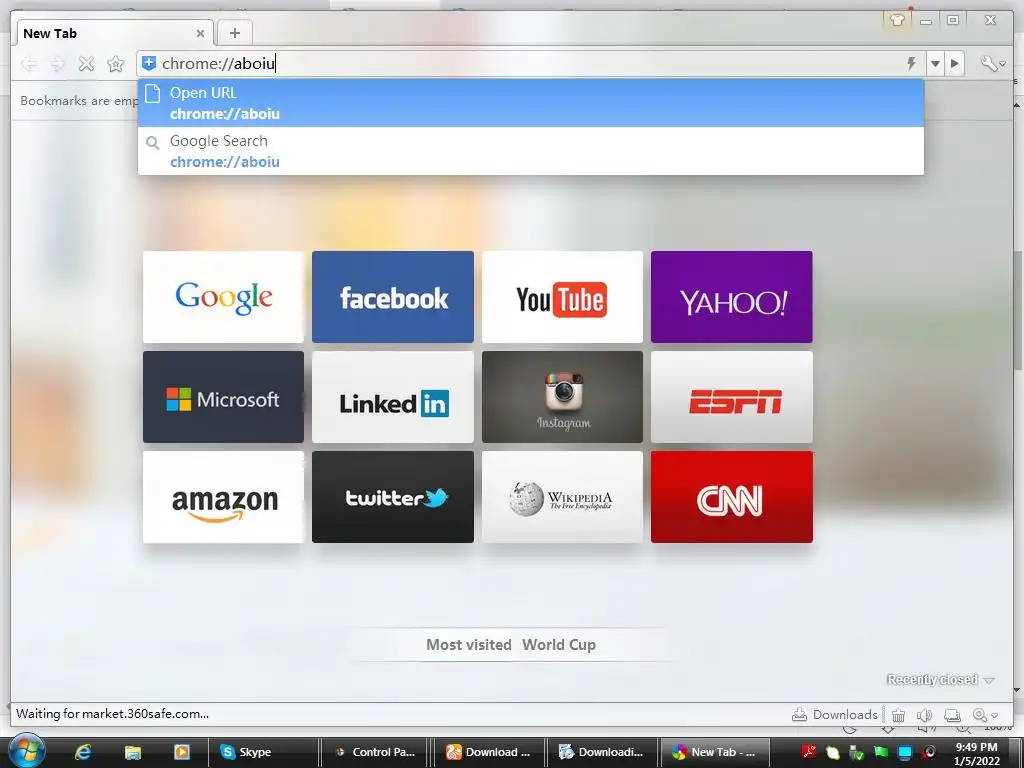Screen dimensions: 1024x768
Task: Open the Wikipedia thumbnail tile
Action: [x=562, y=497]
